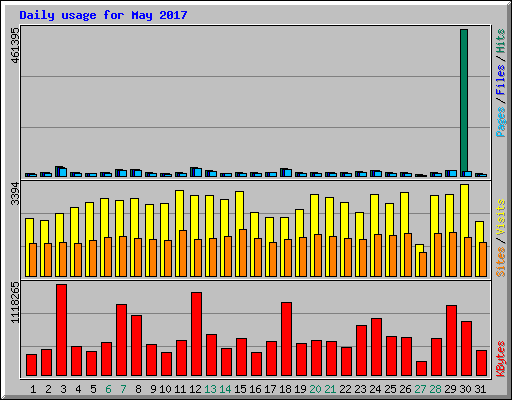Click the day 18 x-axis label
Screen dimensions: 512x400
pyautogui.click(x=285, y=389)
